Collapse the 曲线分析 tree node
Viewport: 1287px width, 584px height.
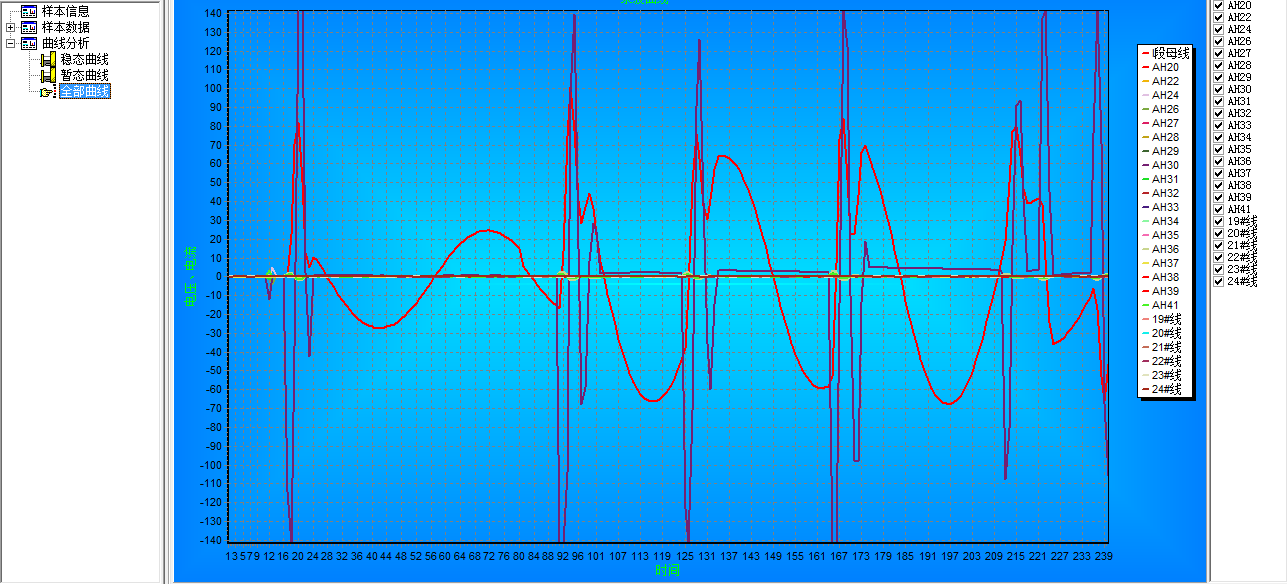[x=11, y=43]
